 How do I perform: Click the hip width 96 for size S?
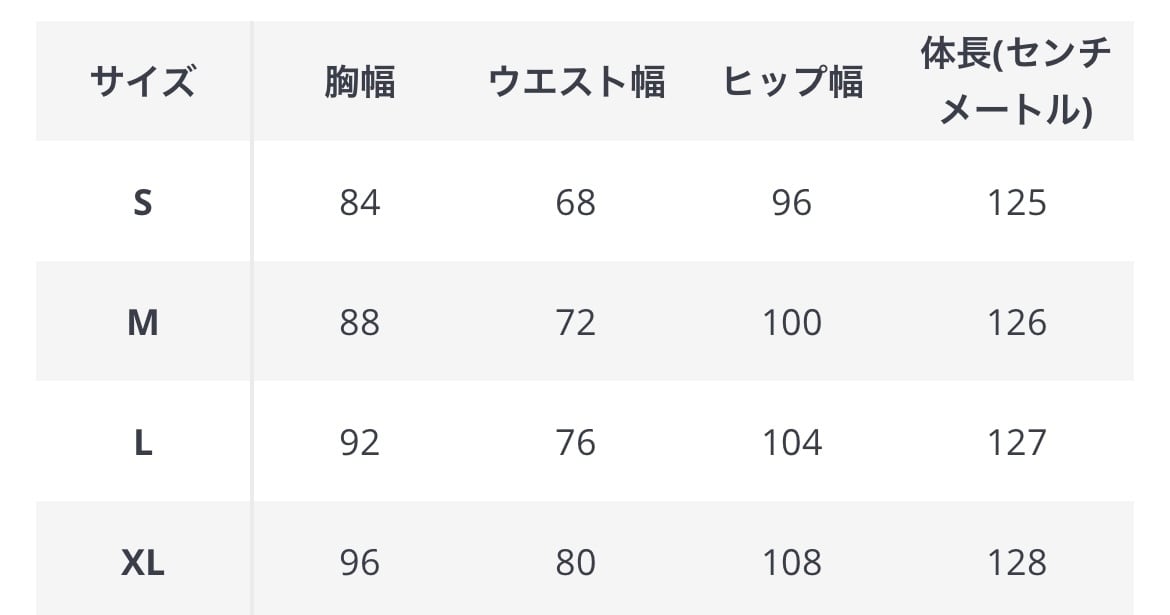tap(792, 203)
